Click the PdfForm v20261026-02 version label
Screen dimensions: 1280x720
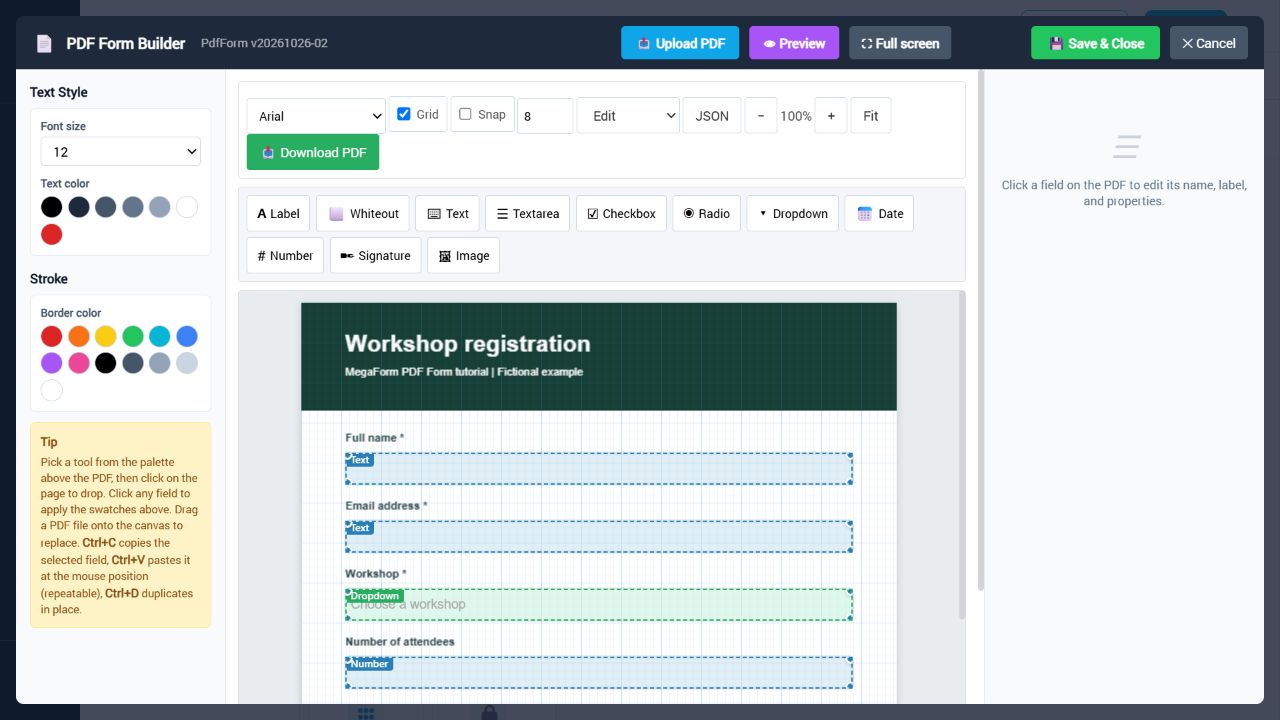pyautogui.click(x=264, y=43)
